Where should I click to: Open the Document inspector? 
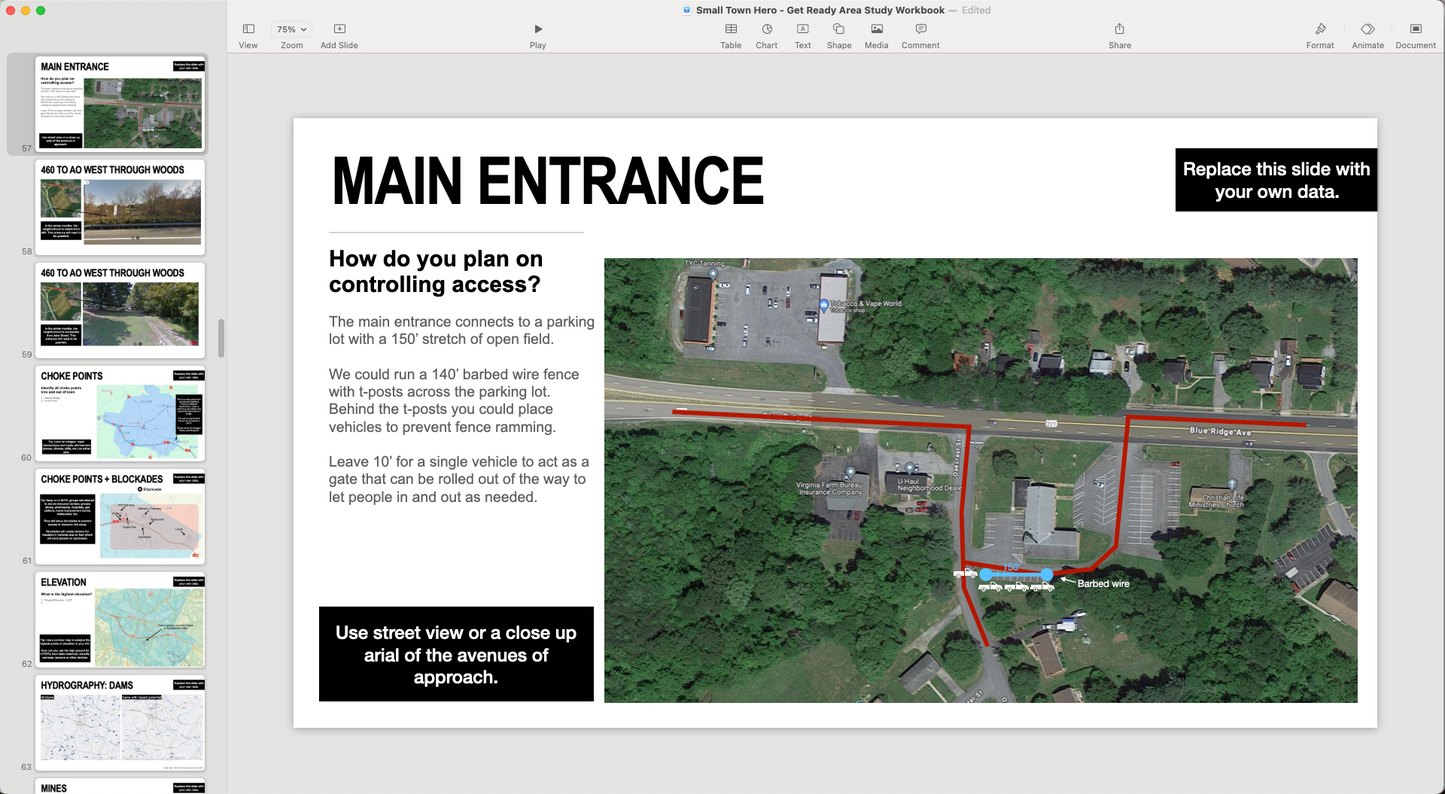pos(1416,35)
